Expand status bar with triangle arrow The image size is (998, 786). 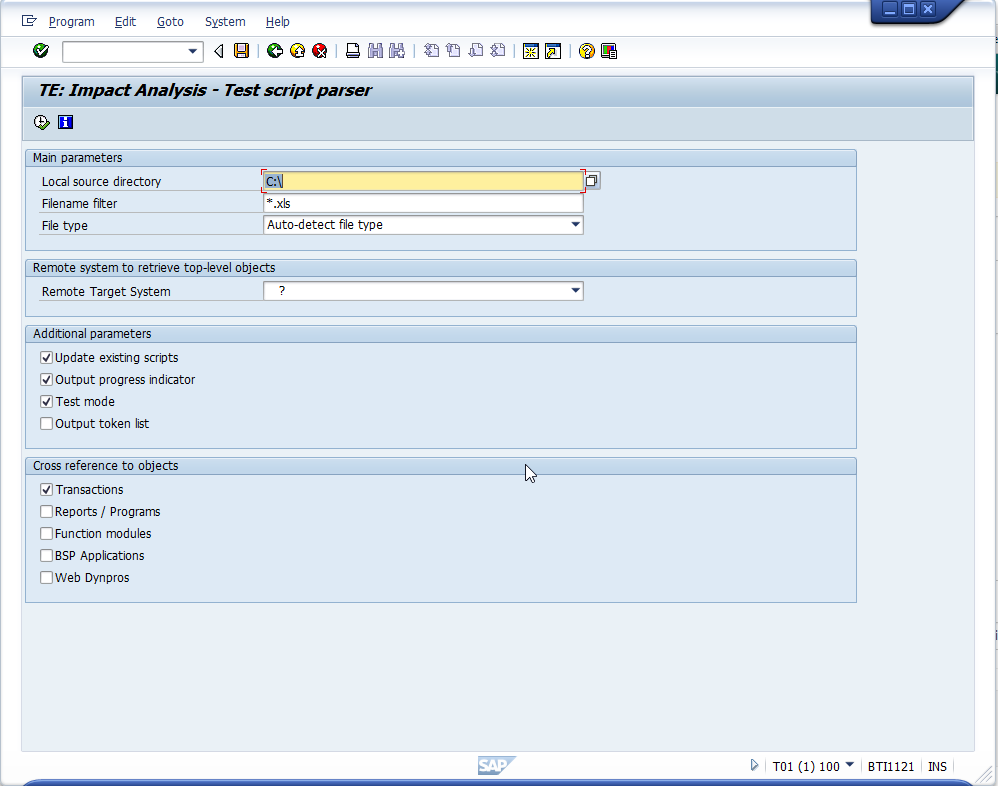click(754, 765)
